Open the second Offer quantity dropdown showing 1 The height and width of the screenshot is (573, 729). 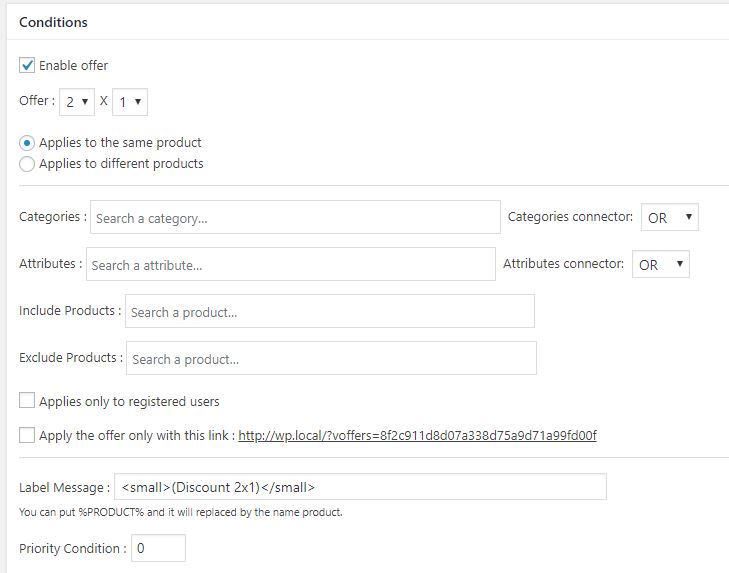click(x=130, y=102)
